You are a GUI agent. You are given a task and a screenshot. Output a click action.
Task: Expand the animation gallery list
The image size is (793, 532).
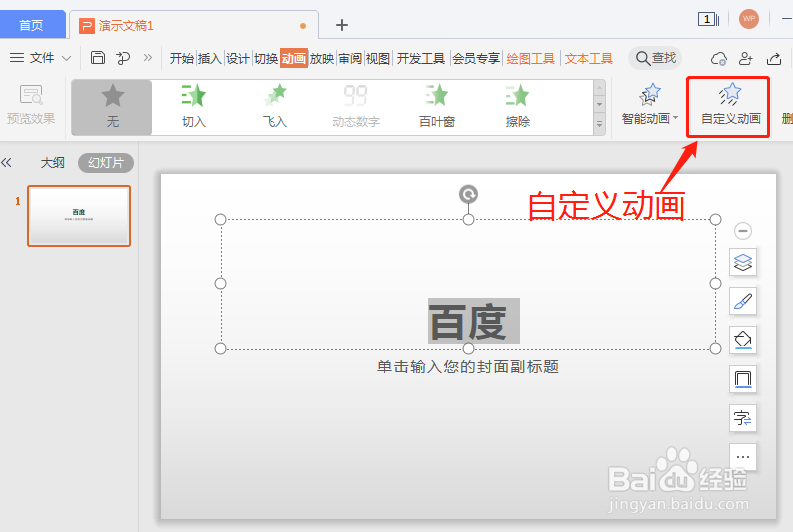[x=599, y=124]
